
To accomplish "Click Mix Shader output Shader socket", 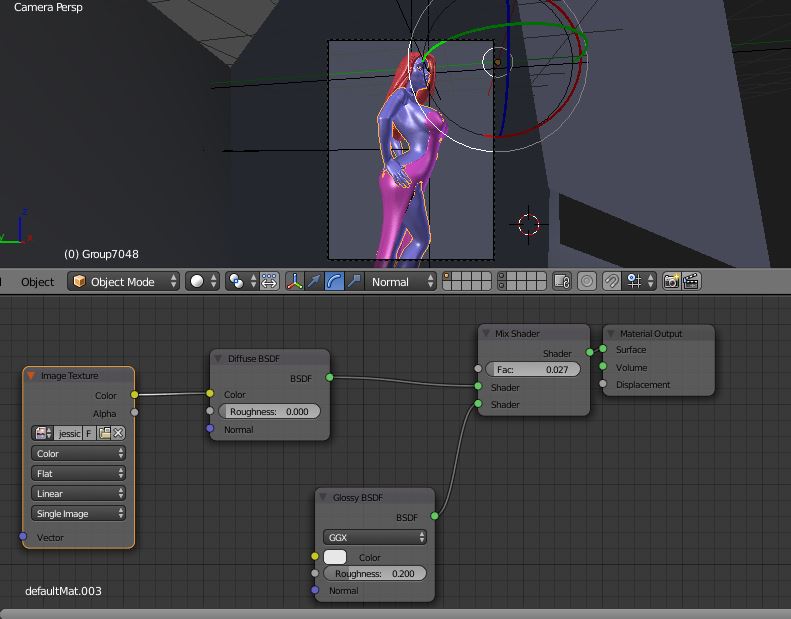I will [590, 352].
